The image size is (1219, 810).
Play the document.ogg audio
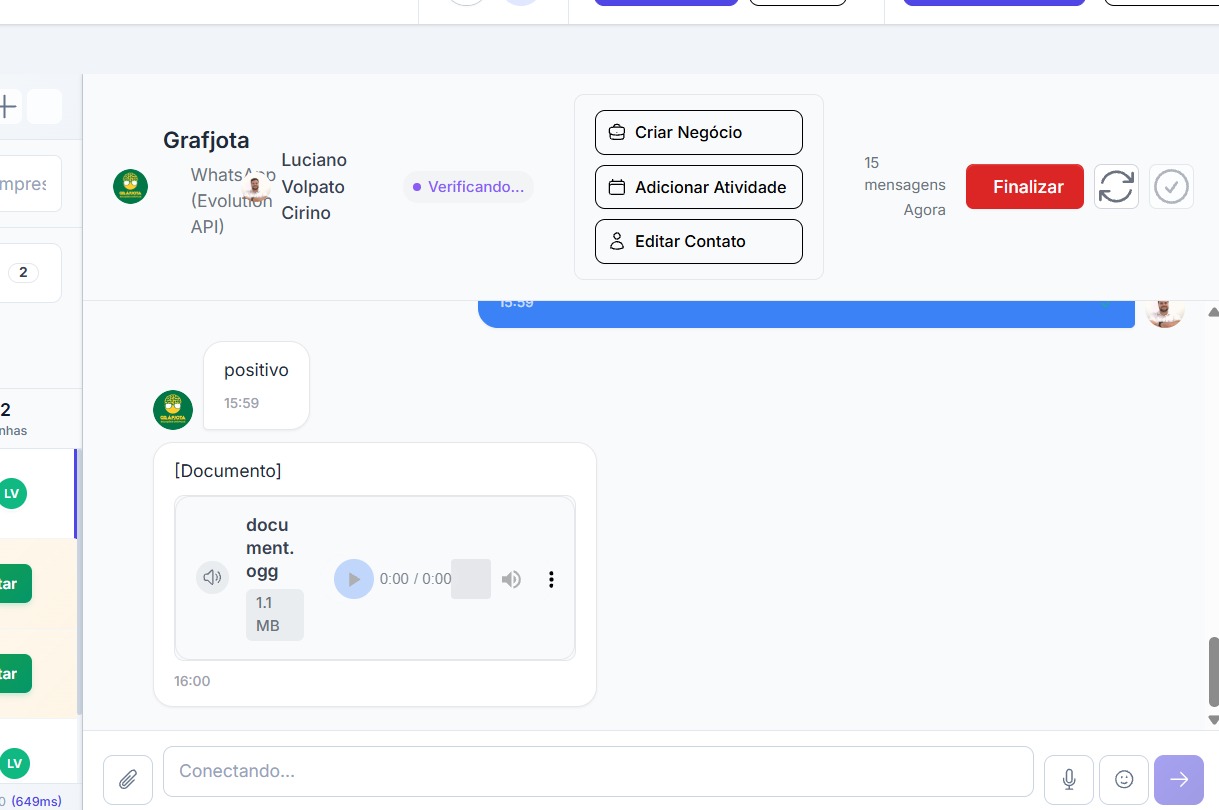pyautogui.click(x=353, y=579)
